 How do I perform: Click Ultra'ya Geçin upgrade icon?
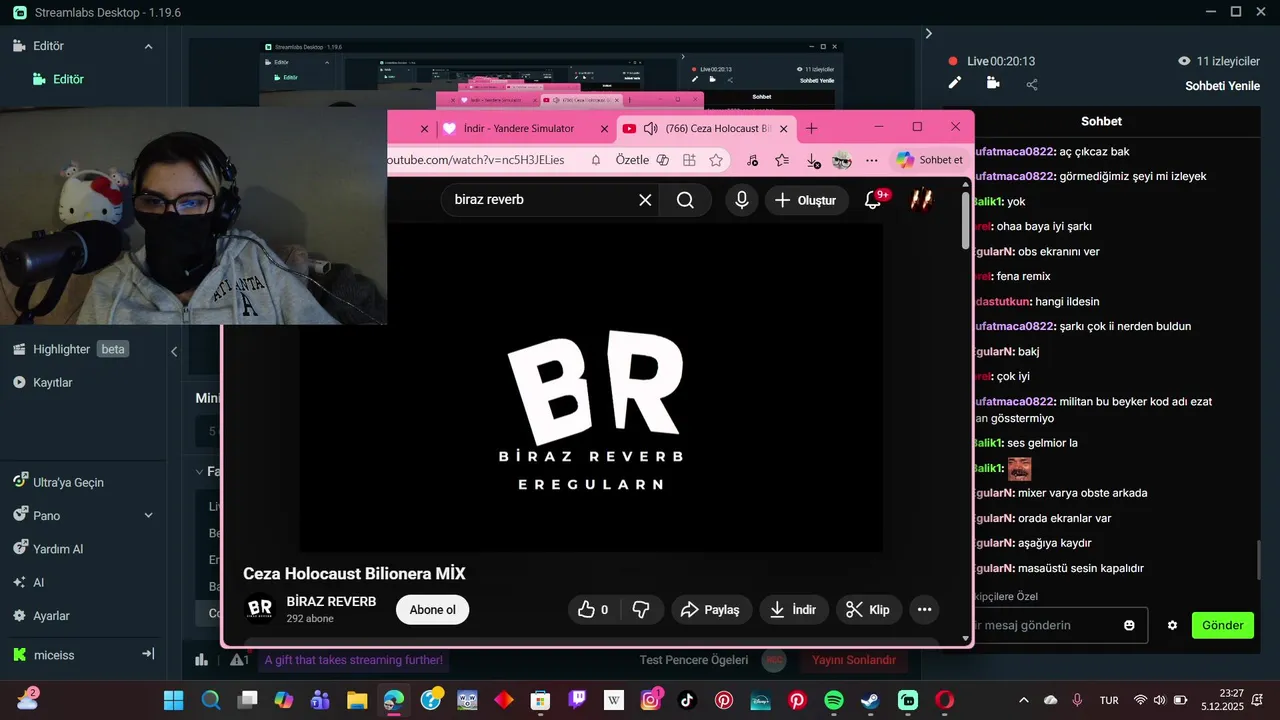click(20, 482)
